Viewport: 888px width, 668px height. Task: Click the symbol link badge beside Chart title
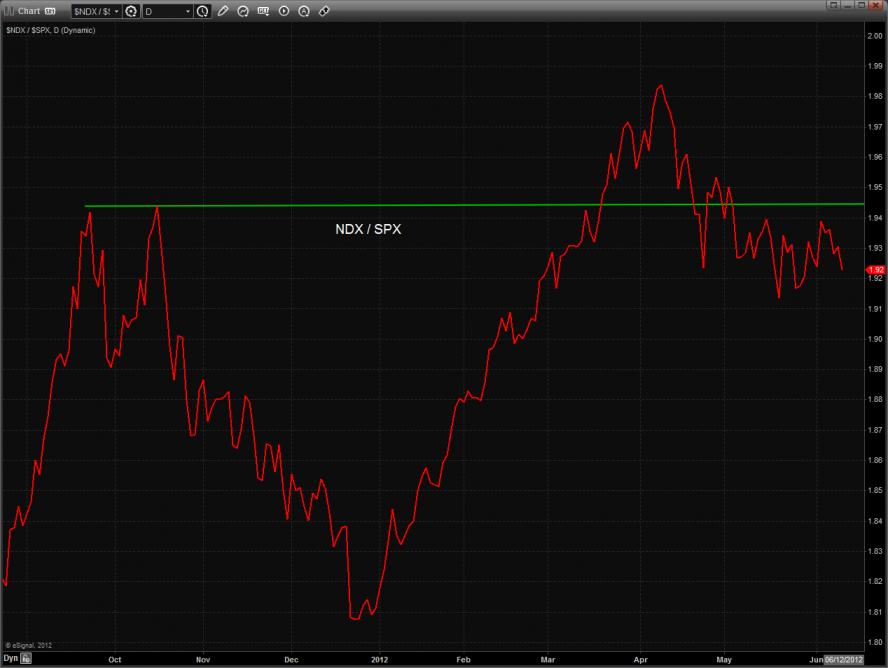point(50,11)
